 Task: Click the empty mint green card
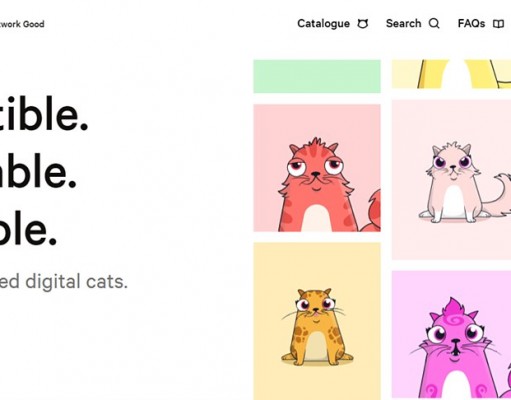tap(317, 76)
